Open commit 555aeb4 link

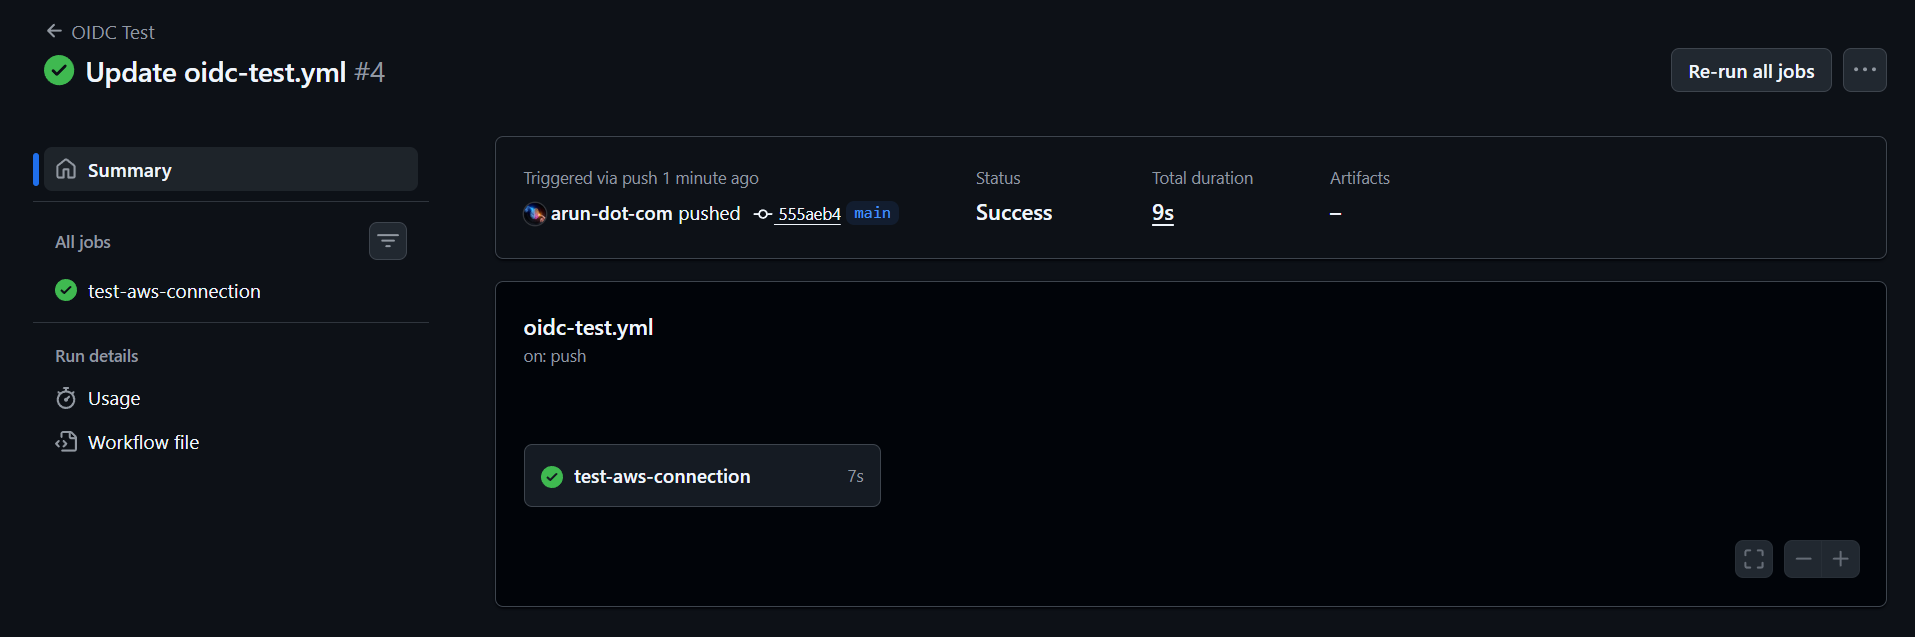click(809, 214)
